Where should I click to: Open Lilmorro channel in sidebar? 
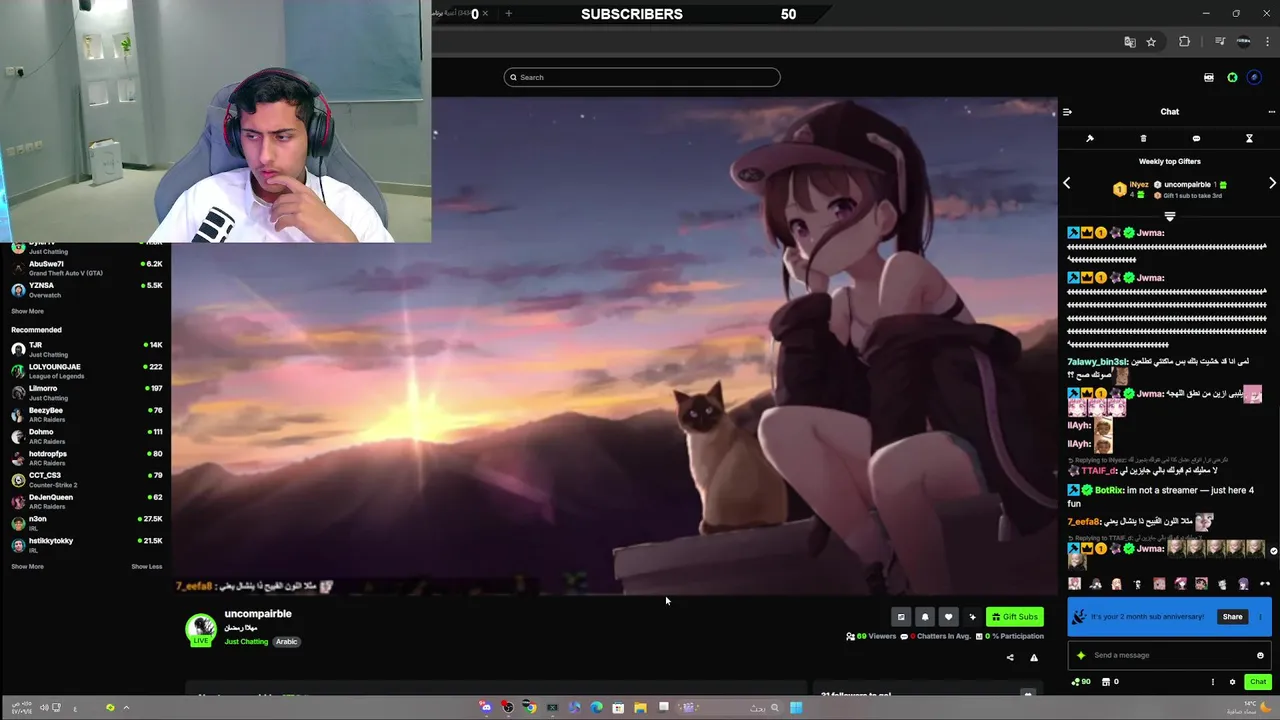tap(86, 393)
